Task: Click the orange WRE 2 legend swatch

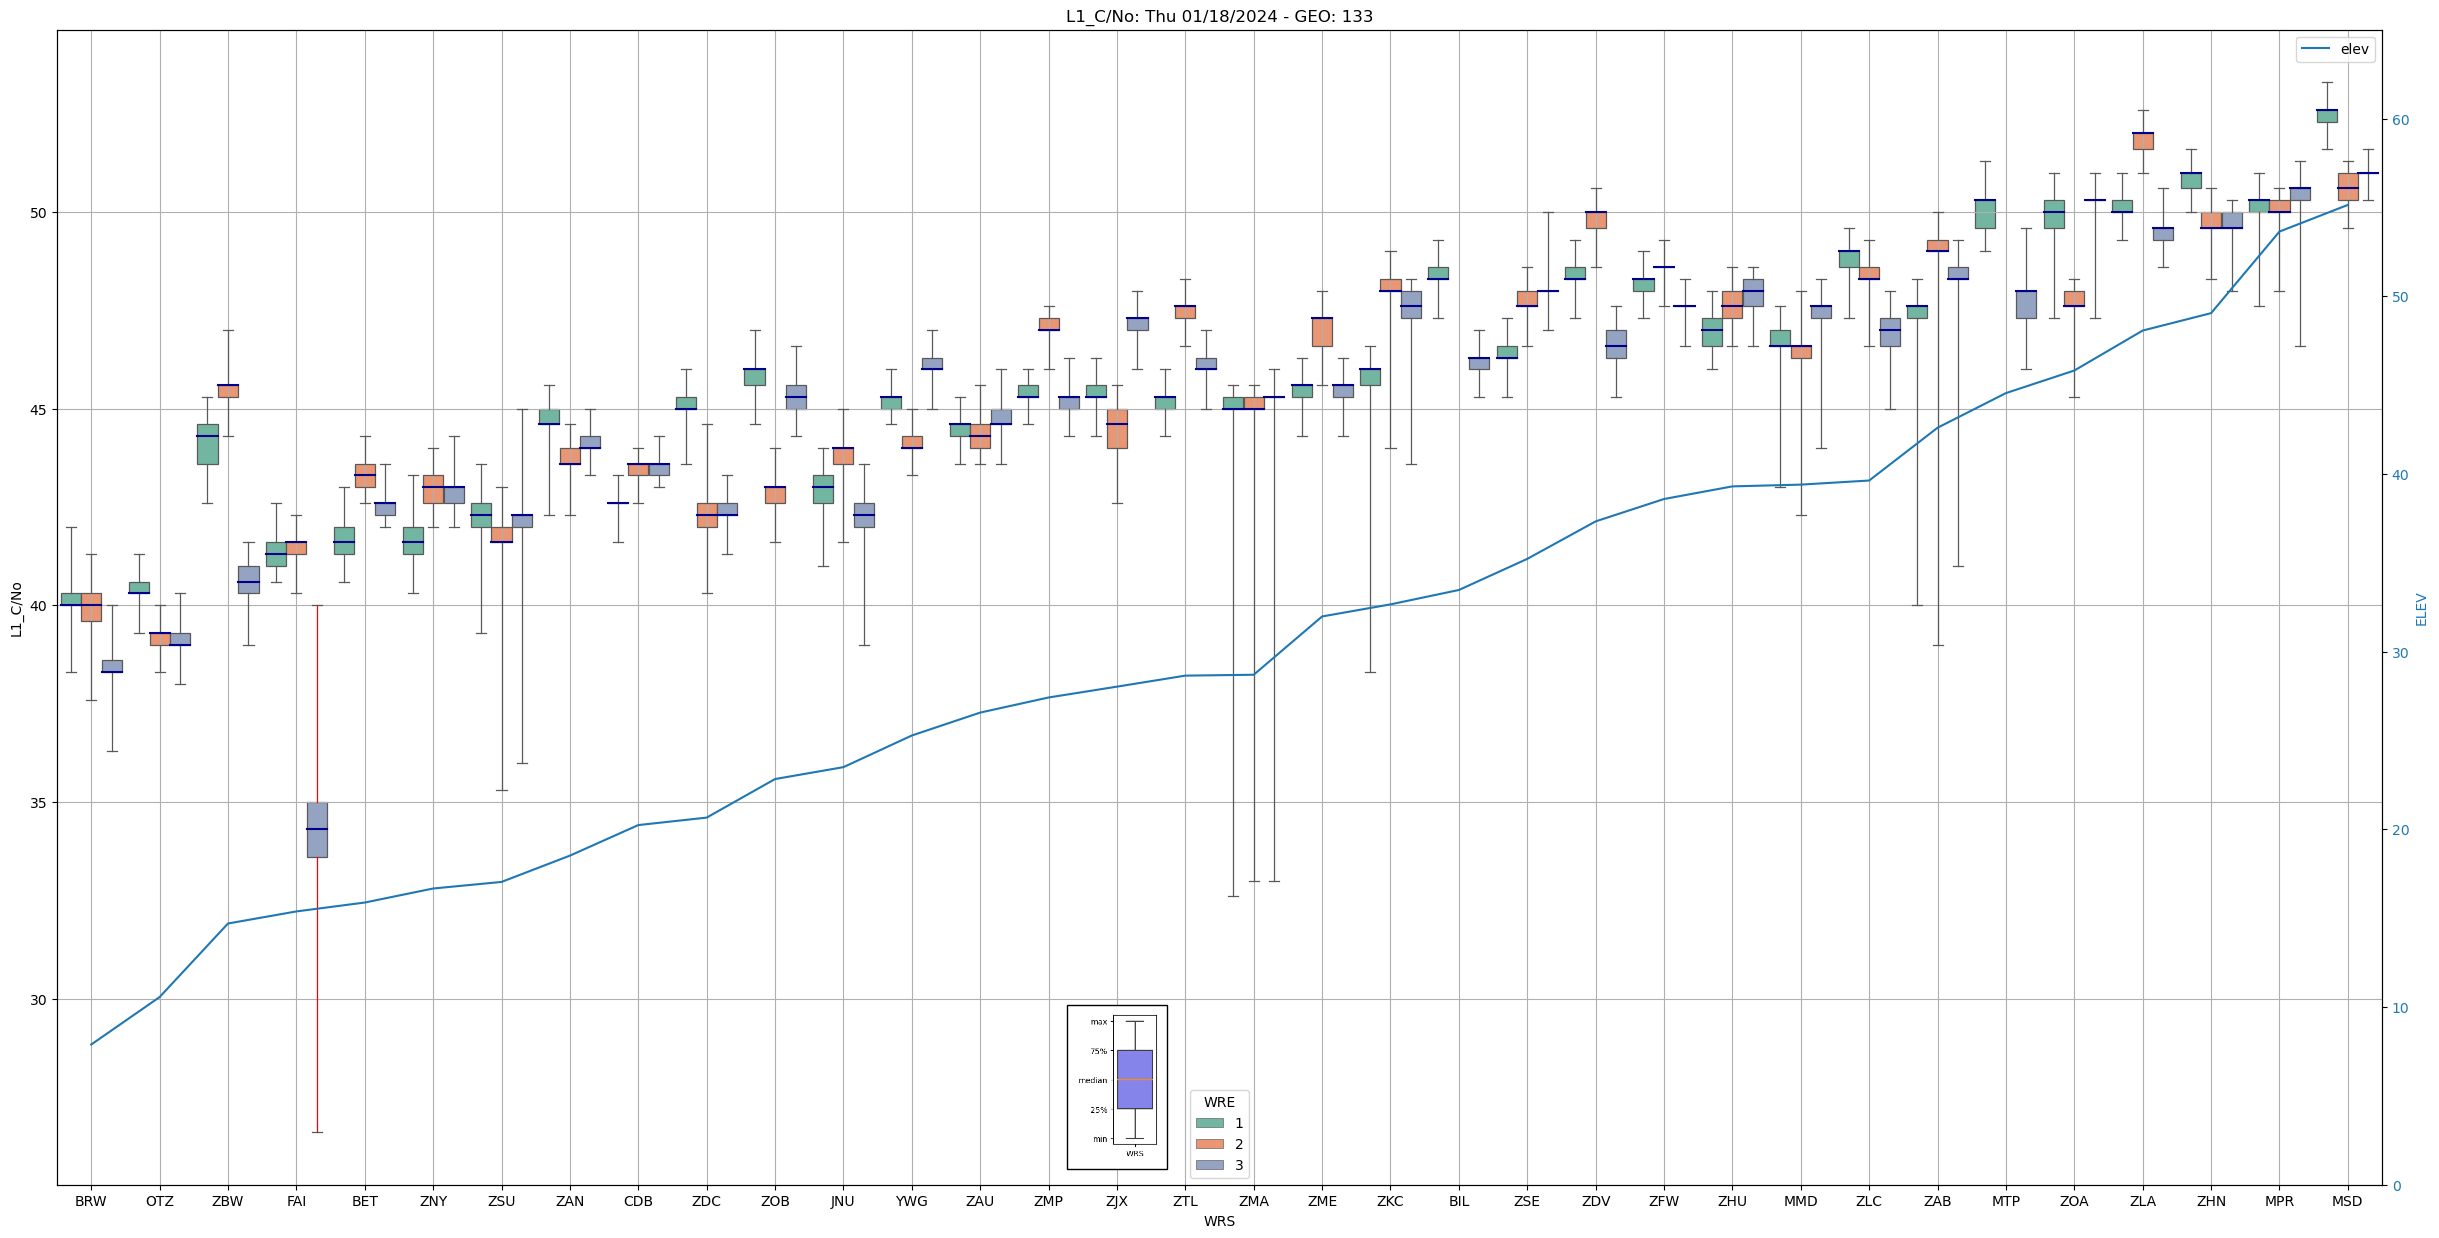Action: click(x=1209, y=1144)
